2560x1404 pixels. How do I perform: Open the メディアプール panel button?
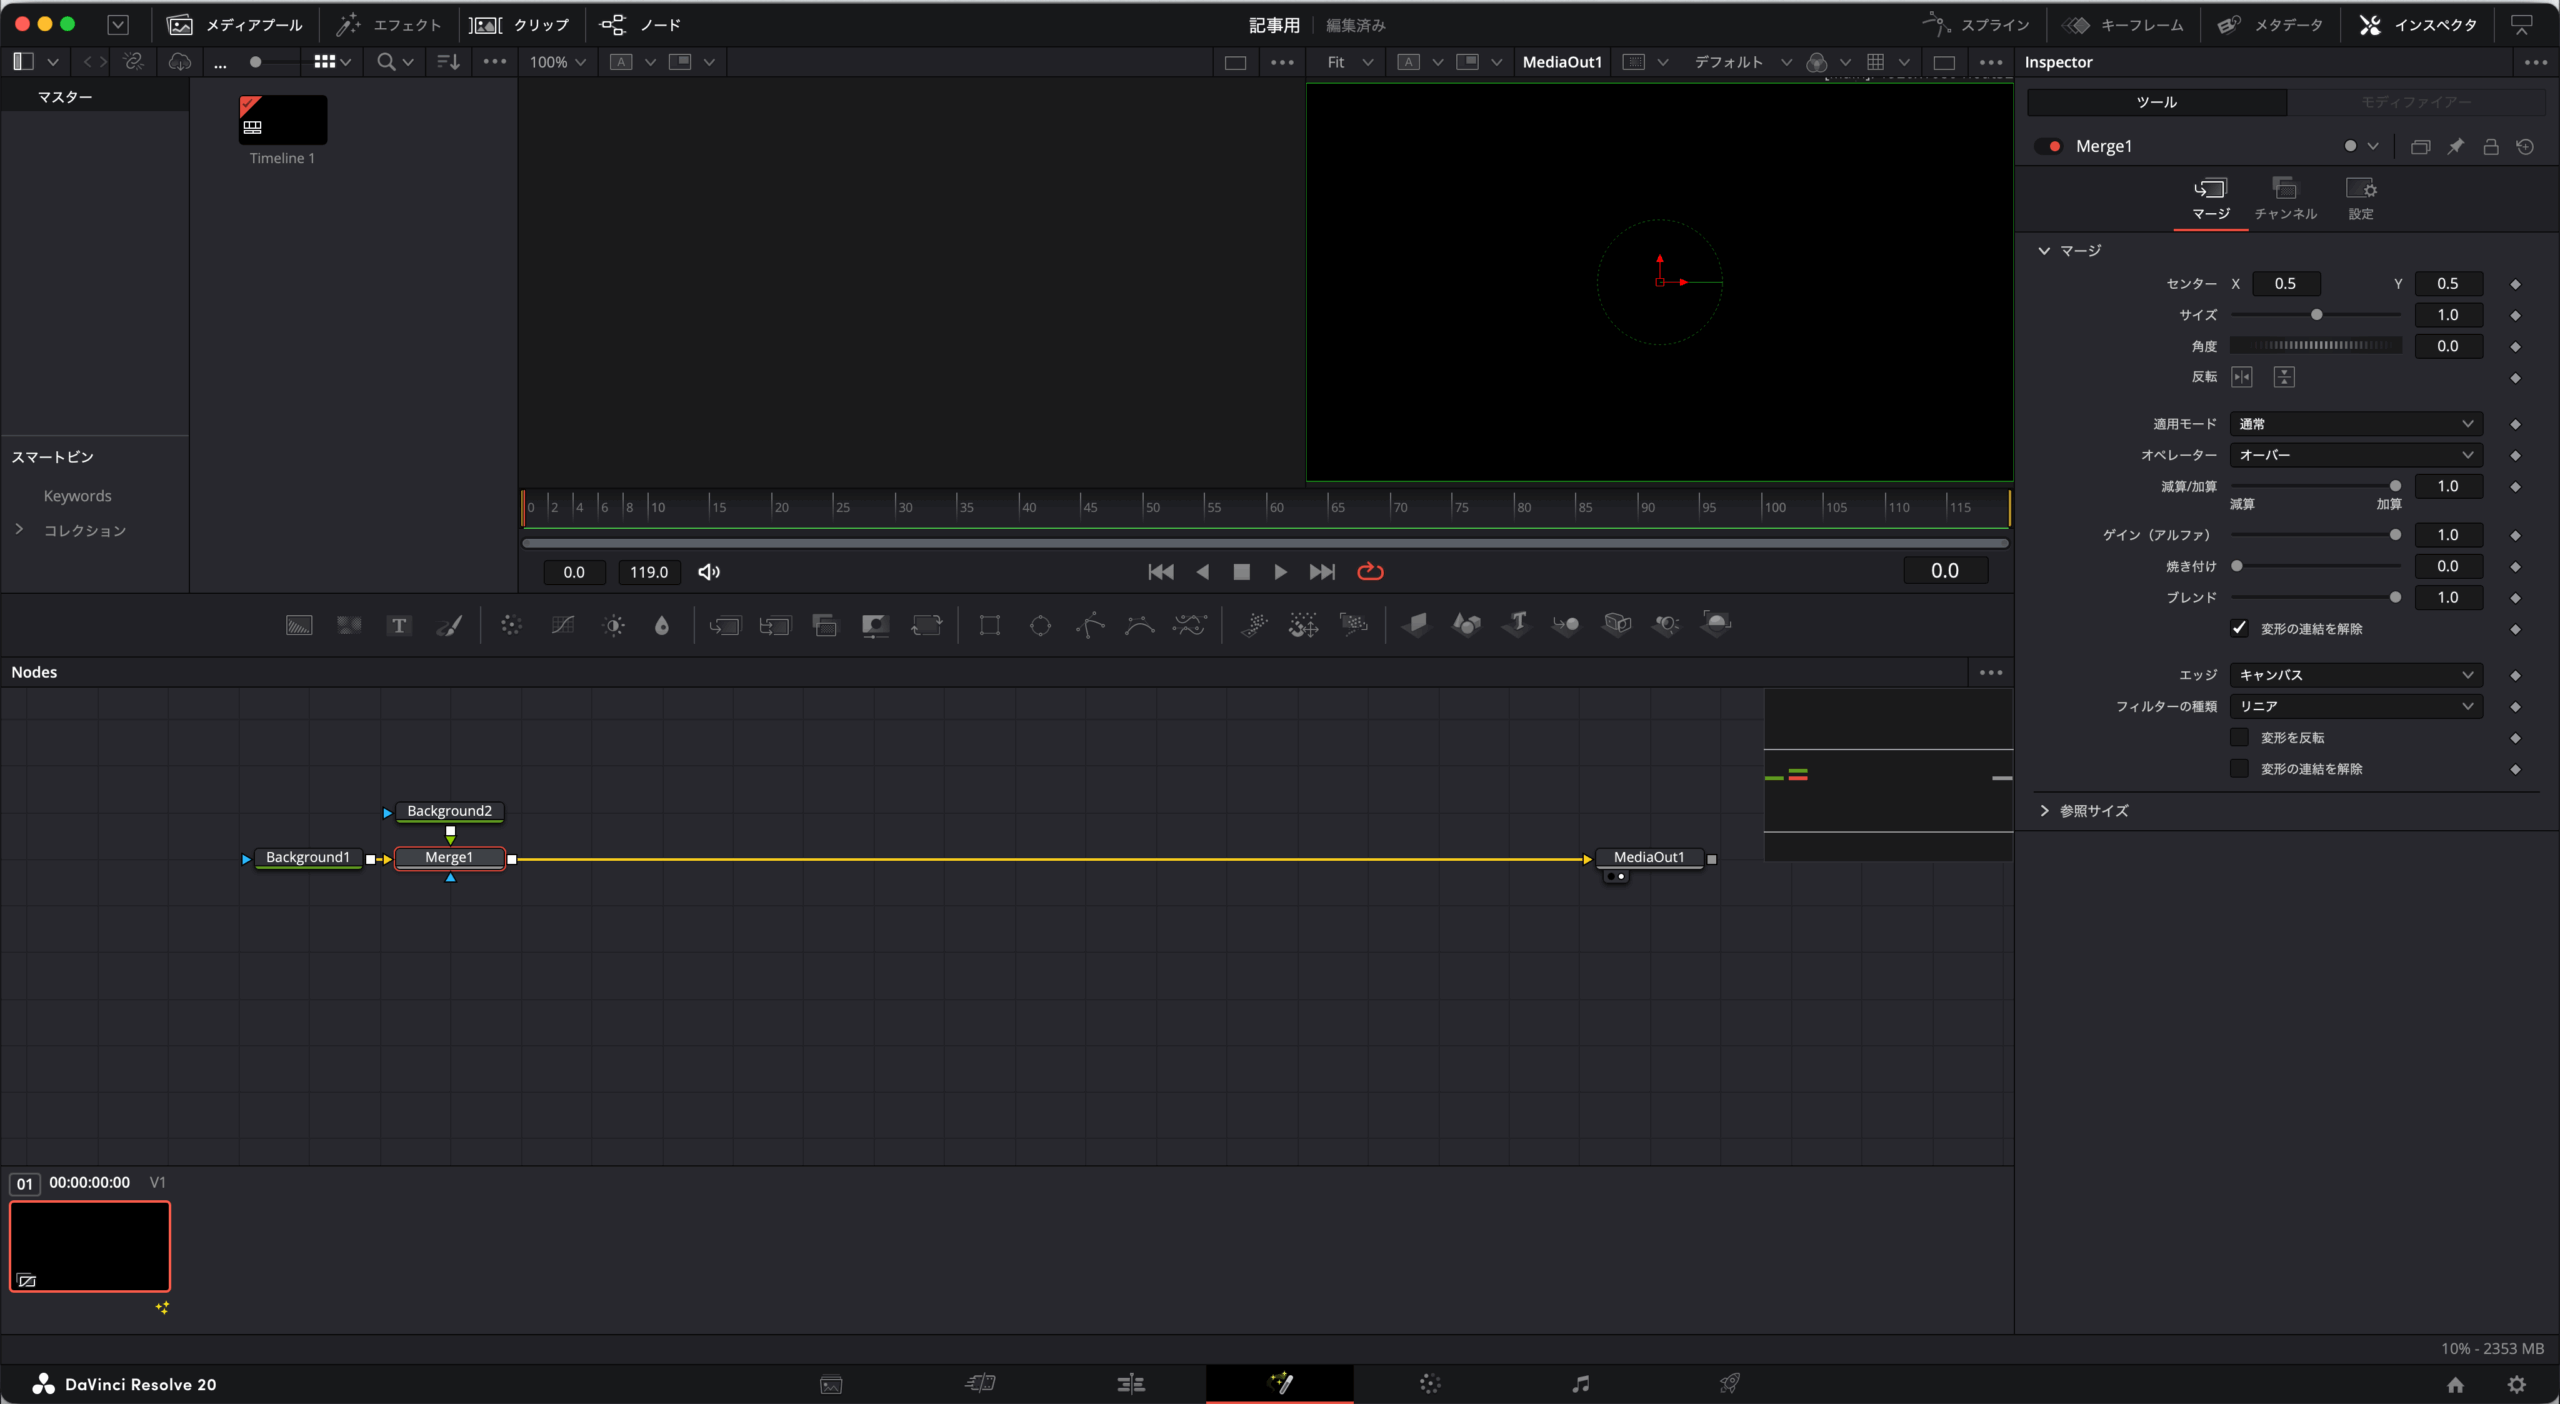(236, 25)
